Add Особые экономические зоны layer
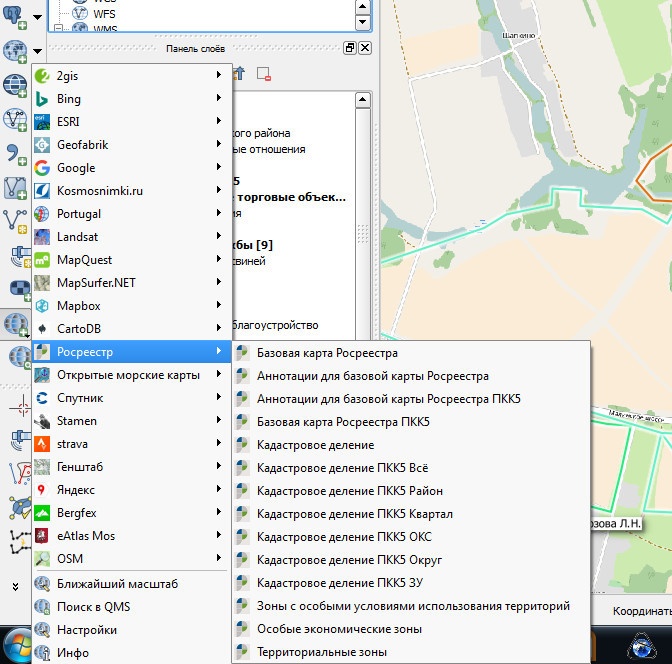 [411, 629]
